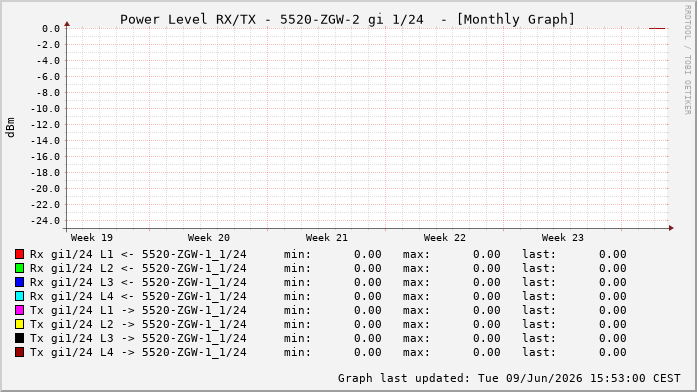Click the dBm axis unit label
Image resolution: width=697 pixels, height=392 pixels.
[x=10, y=128]
